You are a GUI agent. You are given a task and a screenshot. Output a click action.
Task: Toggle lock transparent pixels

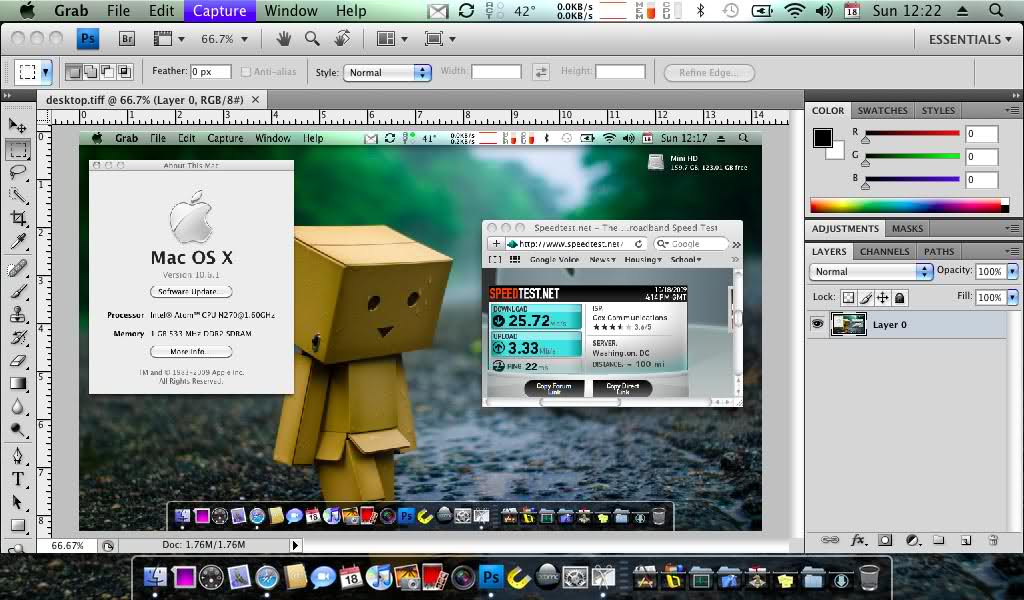[x=848, y=298]
